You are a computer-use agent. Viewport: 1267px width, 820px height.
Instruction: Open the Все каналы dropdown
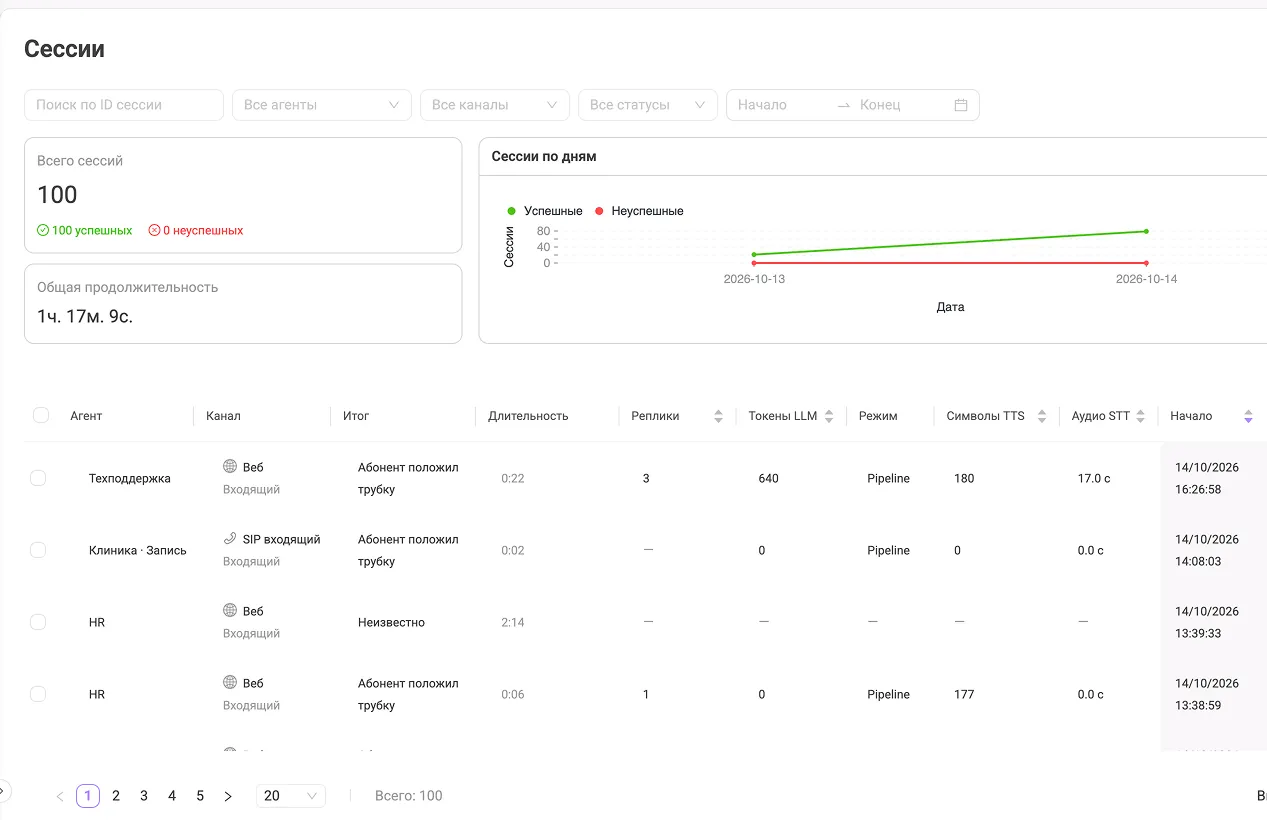coord(494,105)
